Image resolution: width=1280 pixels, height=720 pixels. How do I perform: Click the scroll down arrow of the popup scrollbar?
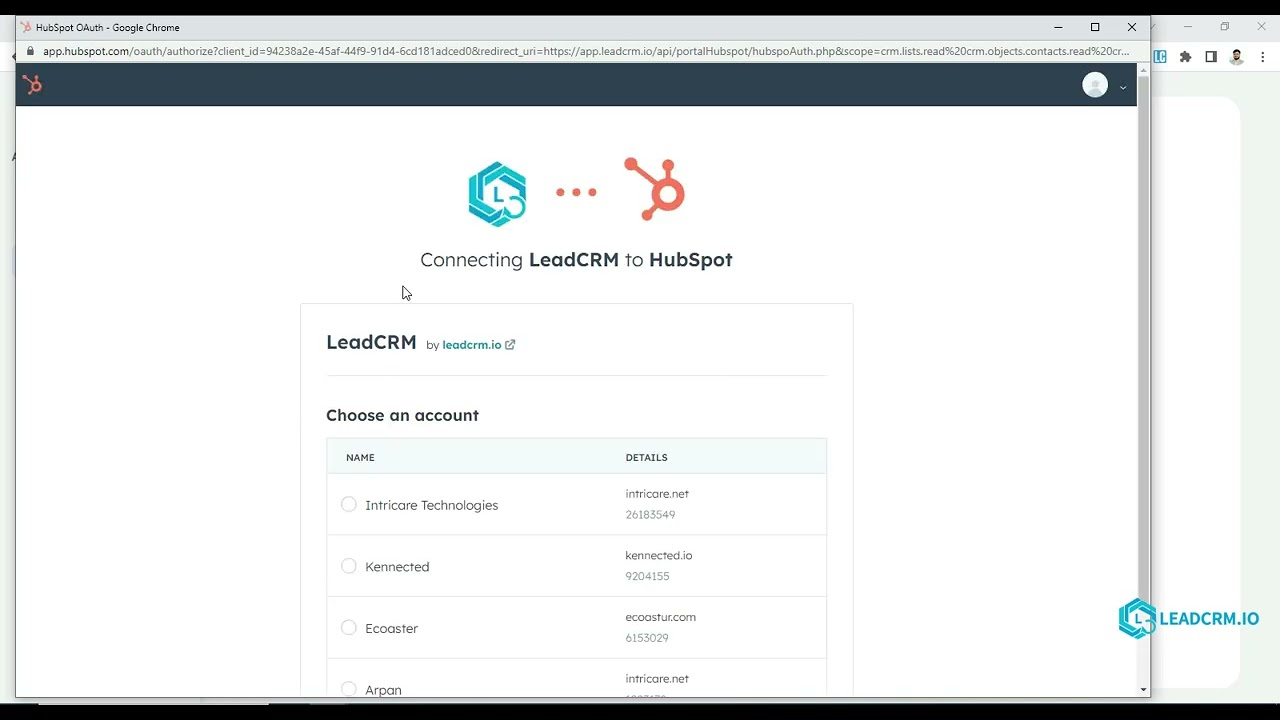click(x=1143, y=690)
